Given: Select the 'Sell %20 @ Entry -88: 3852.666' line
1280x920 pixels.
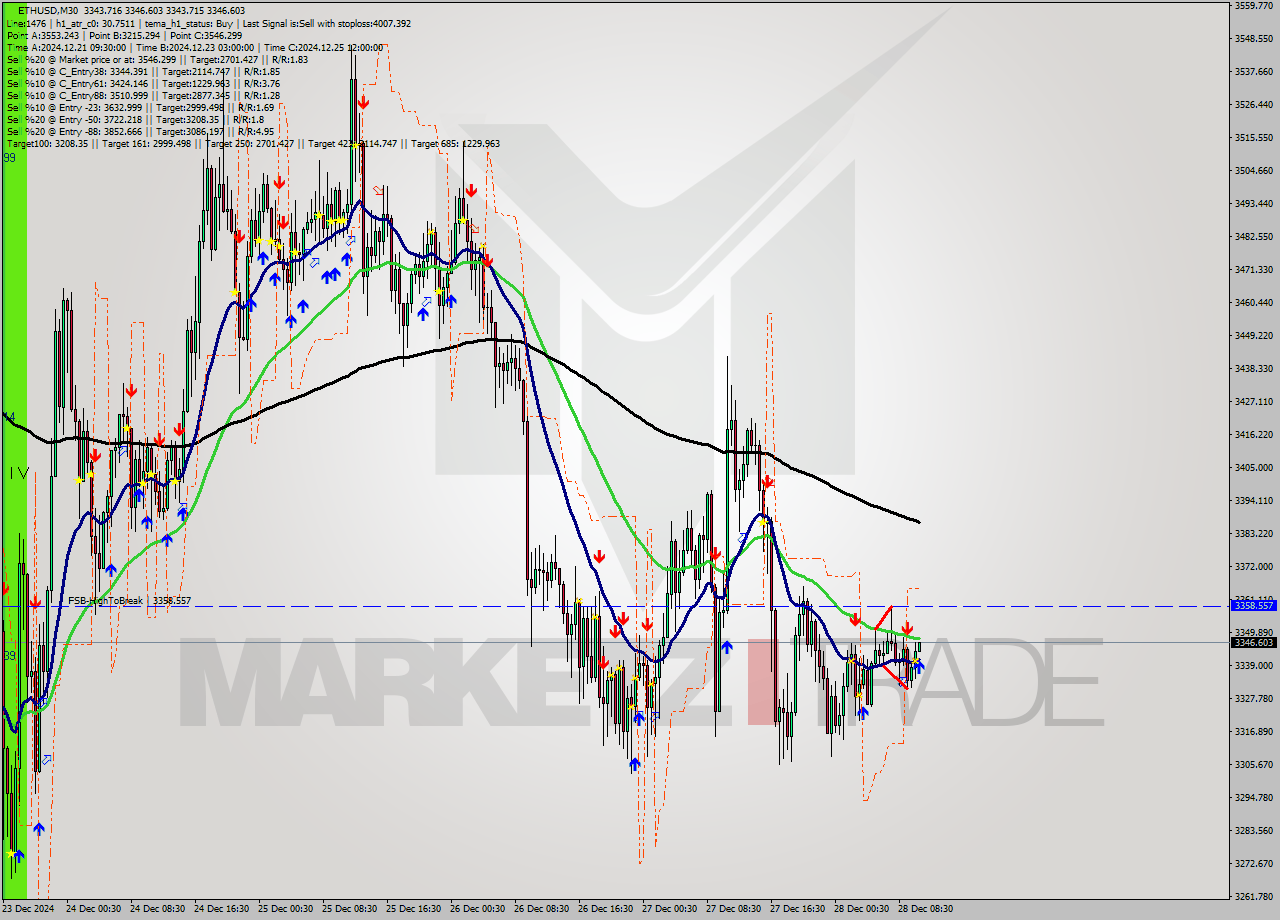Looking at the screenshot, I should (x=141, y=131).
